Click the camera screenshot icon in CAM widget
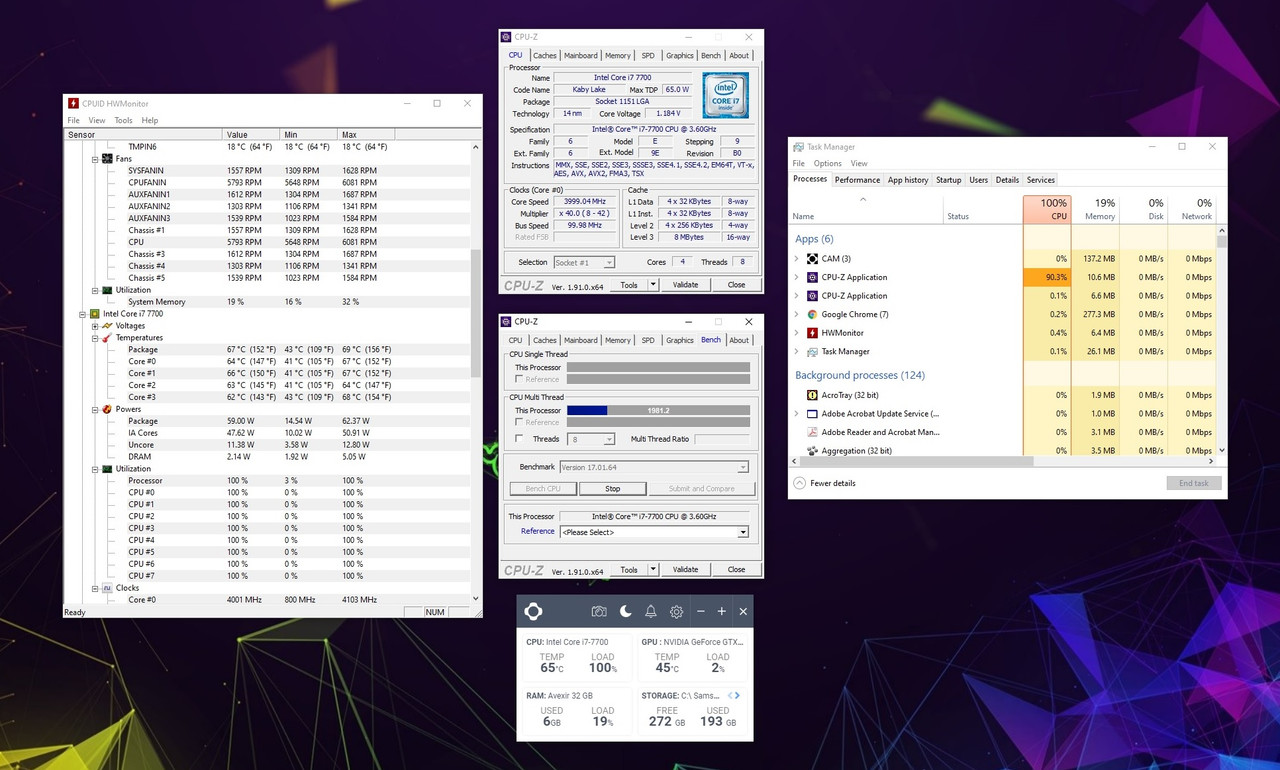The width and height of the screenshot is (1280, 770). pos(599,611)
